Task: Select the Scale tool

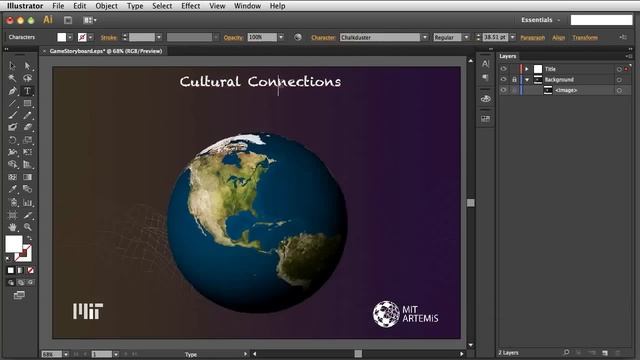Action: pyautogui.click(x=27, y=140)
